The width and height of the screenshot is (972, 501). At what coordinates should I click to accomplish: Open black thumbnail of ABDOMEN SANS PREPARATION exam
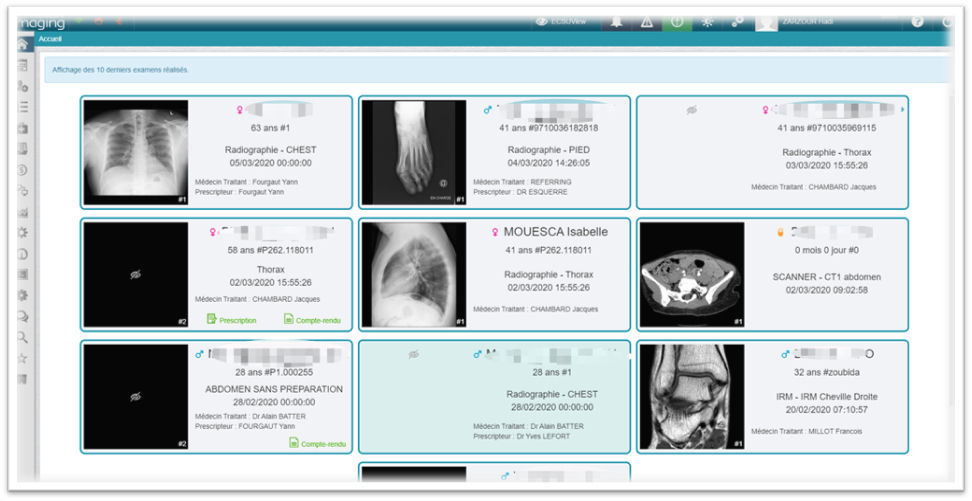[x=136, y=397]
